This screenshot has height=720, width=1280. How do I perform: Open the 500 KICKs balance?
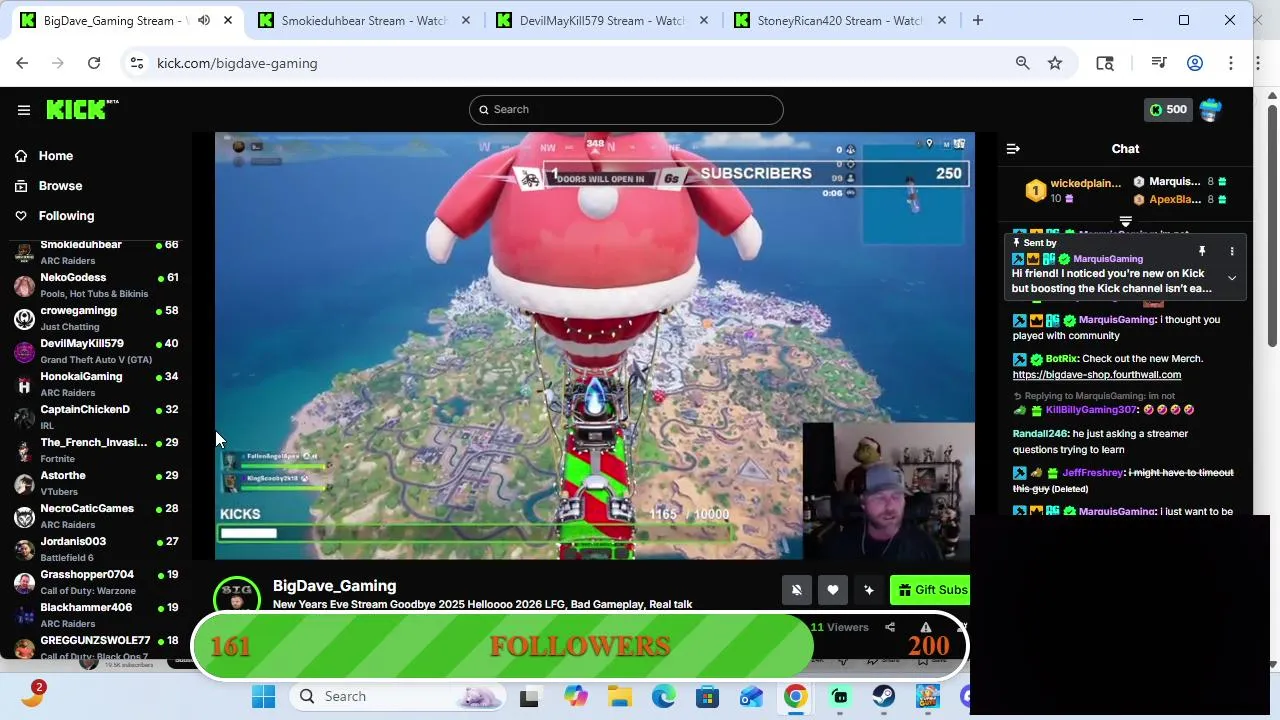click(x=1167, y=110)
